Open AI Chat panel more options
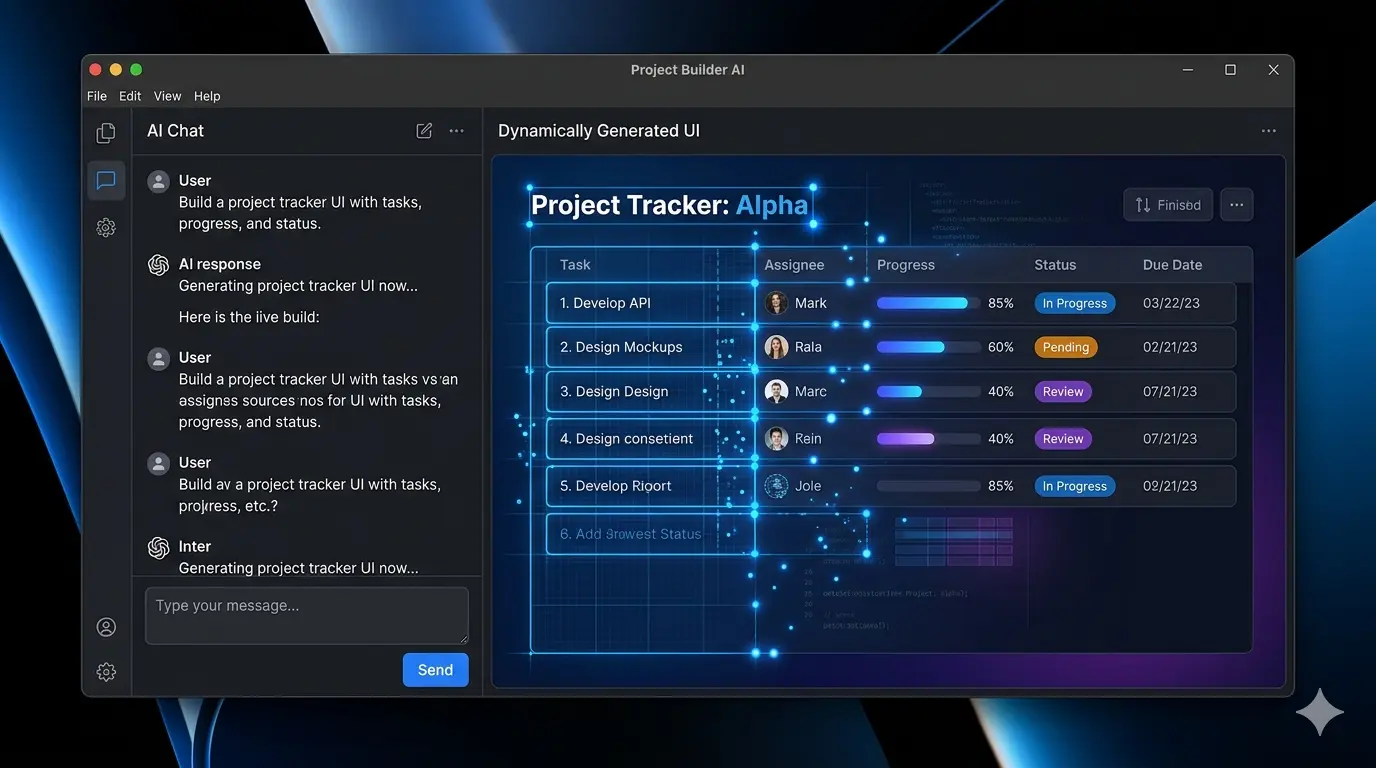1376x768 pixels. click(x=457, y=131)
